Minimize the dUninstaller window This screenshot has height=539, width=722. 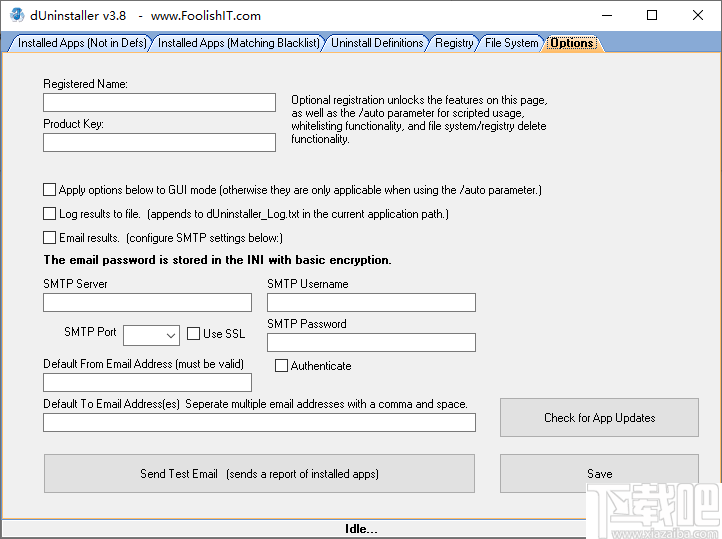pos(607,15)
